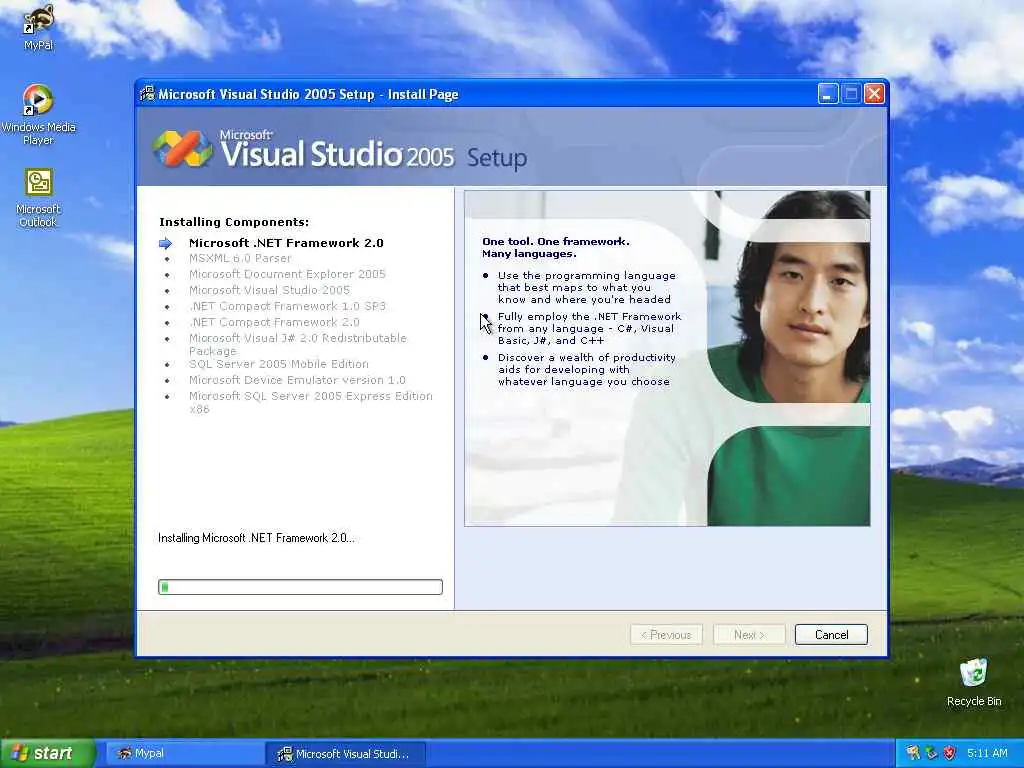Click the blue arrow beside .NET Framework 2.0
This screenshot has width=1024, height=768.
pos(166,243)
